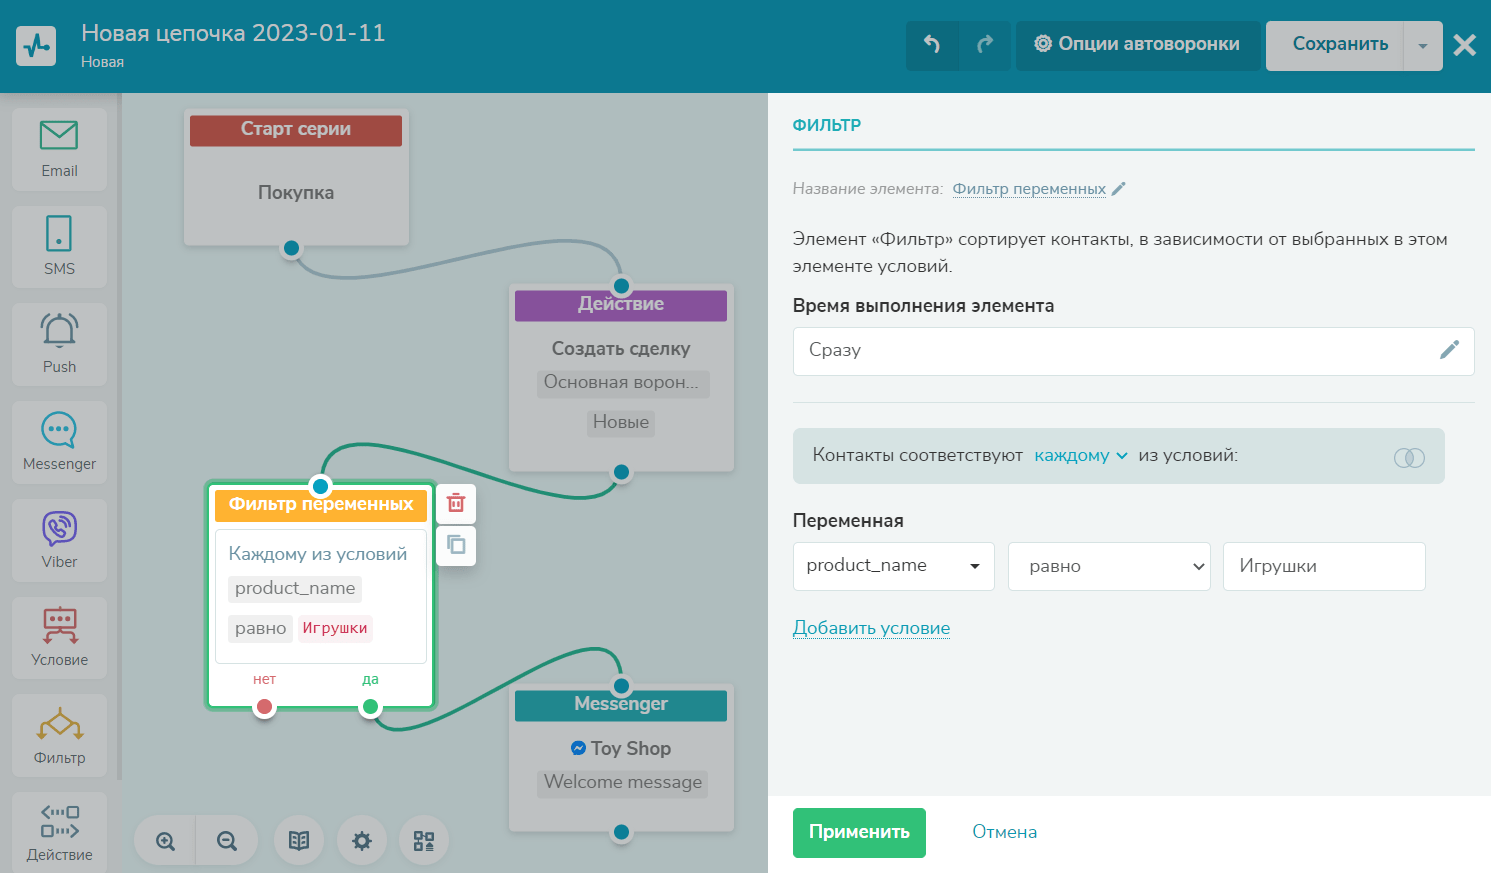The height and width of the screenshot is (873, 1491).
Task: Duplicate the Фильтр переменных block
Action: pyautogui.click(x=456, y=545)
